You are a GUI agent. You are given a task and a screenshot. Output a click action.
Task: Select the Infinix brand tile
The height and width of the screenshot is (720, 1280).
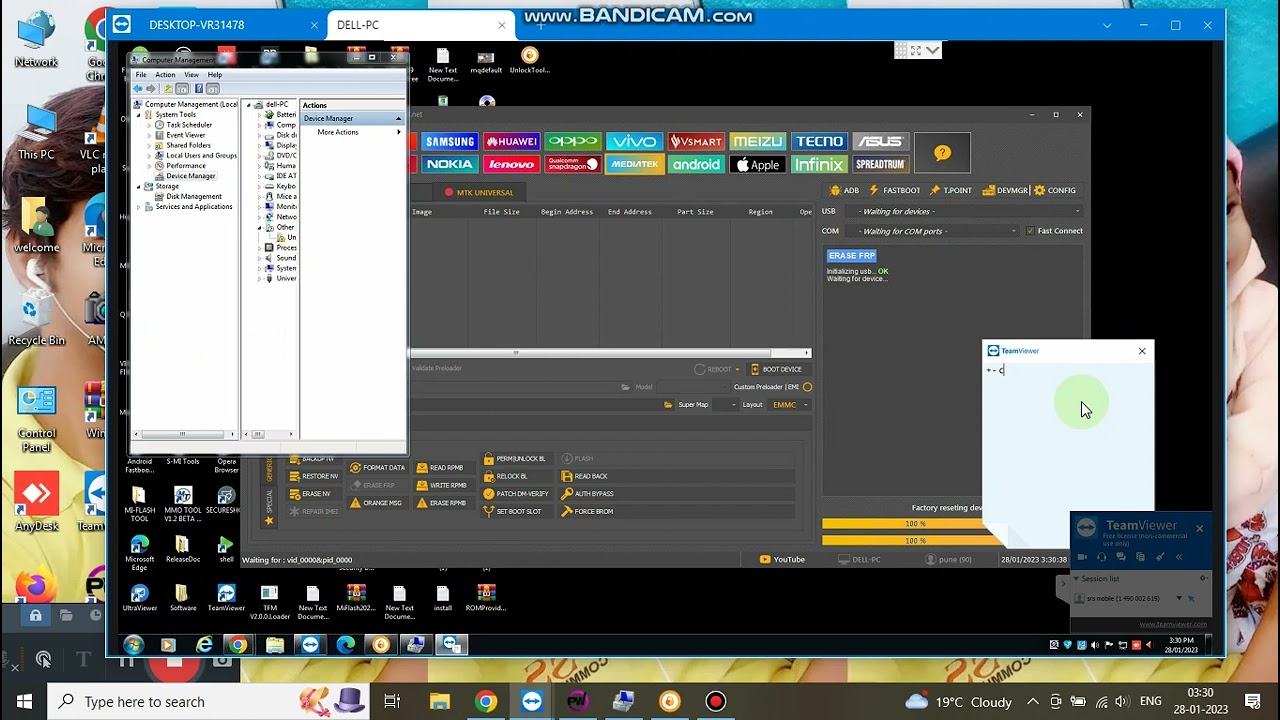[819, 164]
